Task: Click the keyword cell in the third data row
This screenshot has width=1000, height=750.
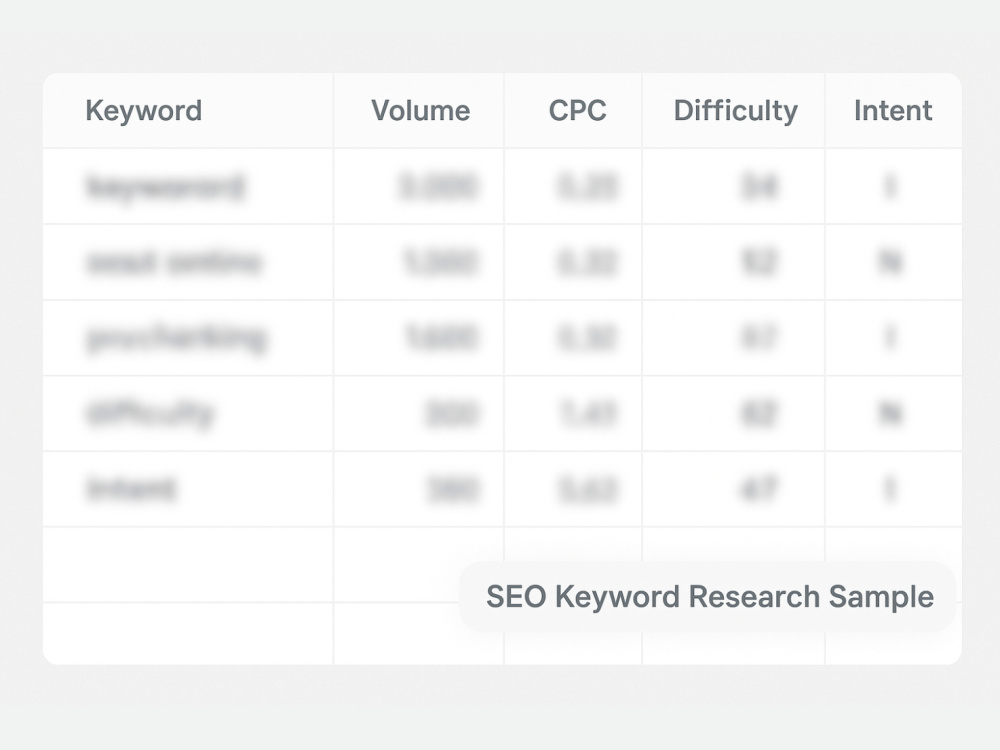Action: tap(188, 337)
